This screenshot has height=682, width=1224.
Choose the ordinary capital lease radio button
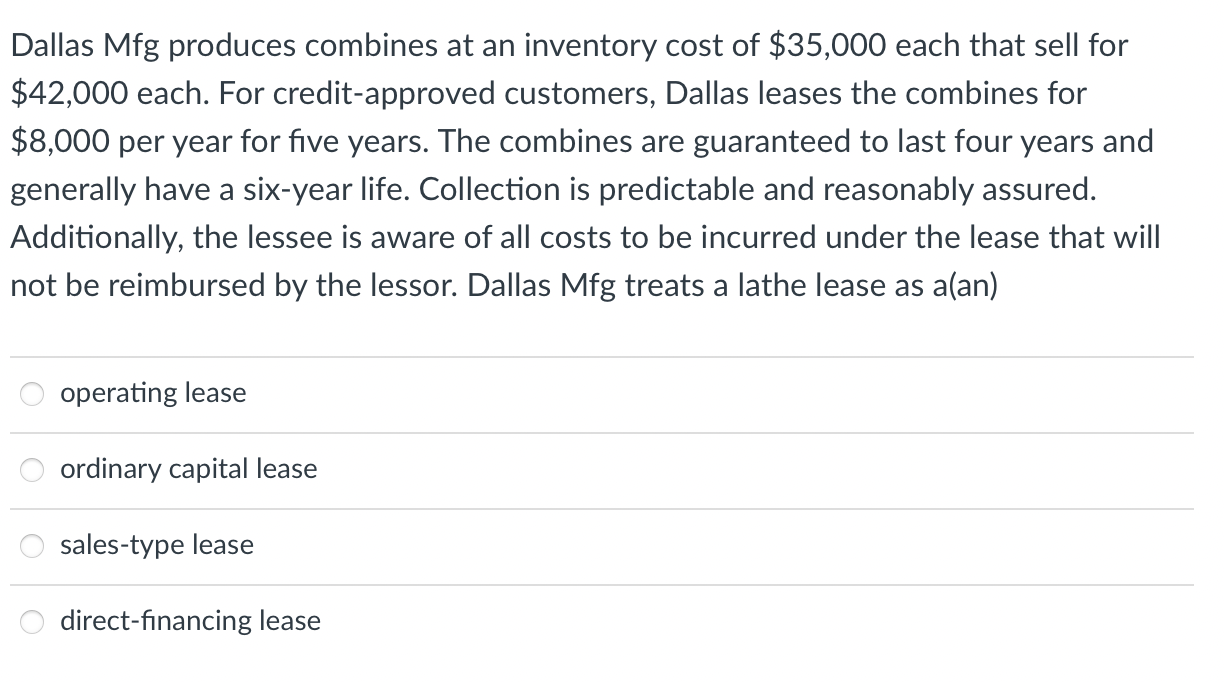click(33, 471)
